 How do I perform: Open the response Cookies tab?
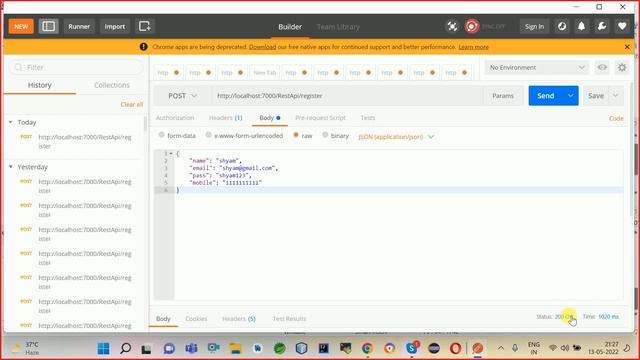[x=196, y=318]
